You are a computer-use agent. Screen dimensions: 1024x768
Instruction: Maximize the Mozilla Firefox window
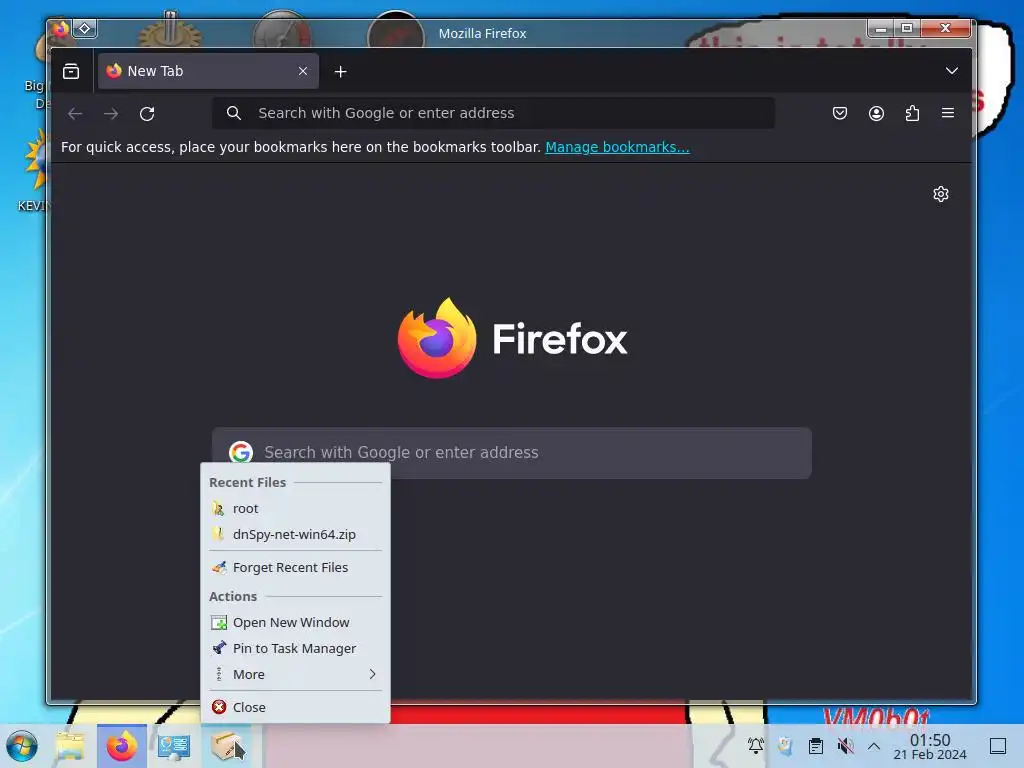907,29
